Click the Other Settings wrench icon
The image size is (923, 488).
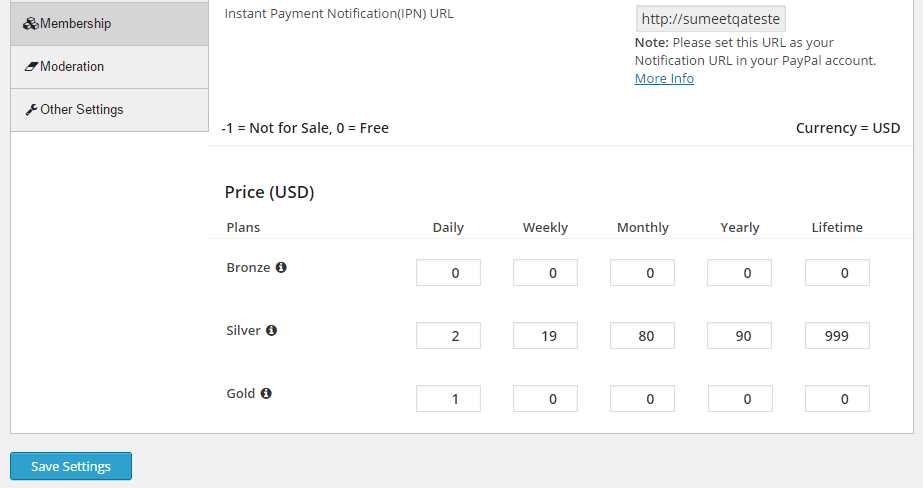pos(31,109)
